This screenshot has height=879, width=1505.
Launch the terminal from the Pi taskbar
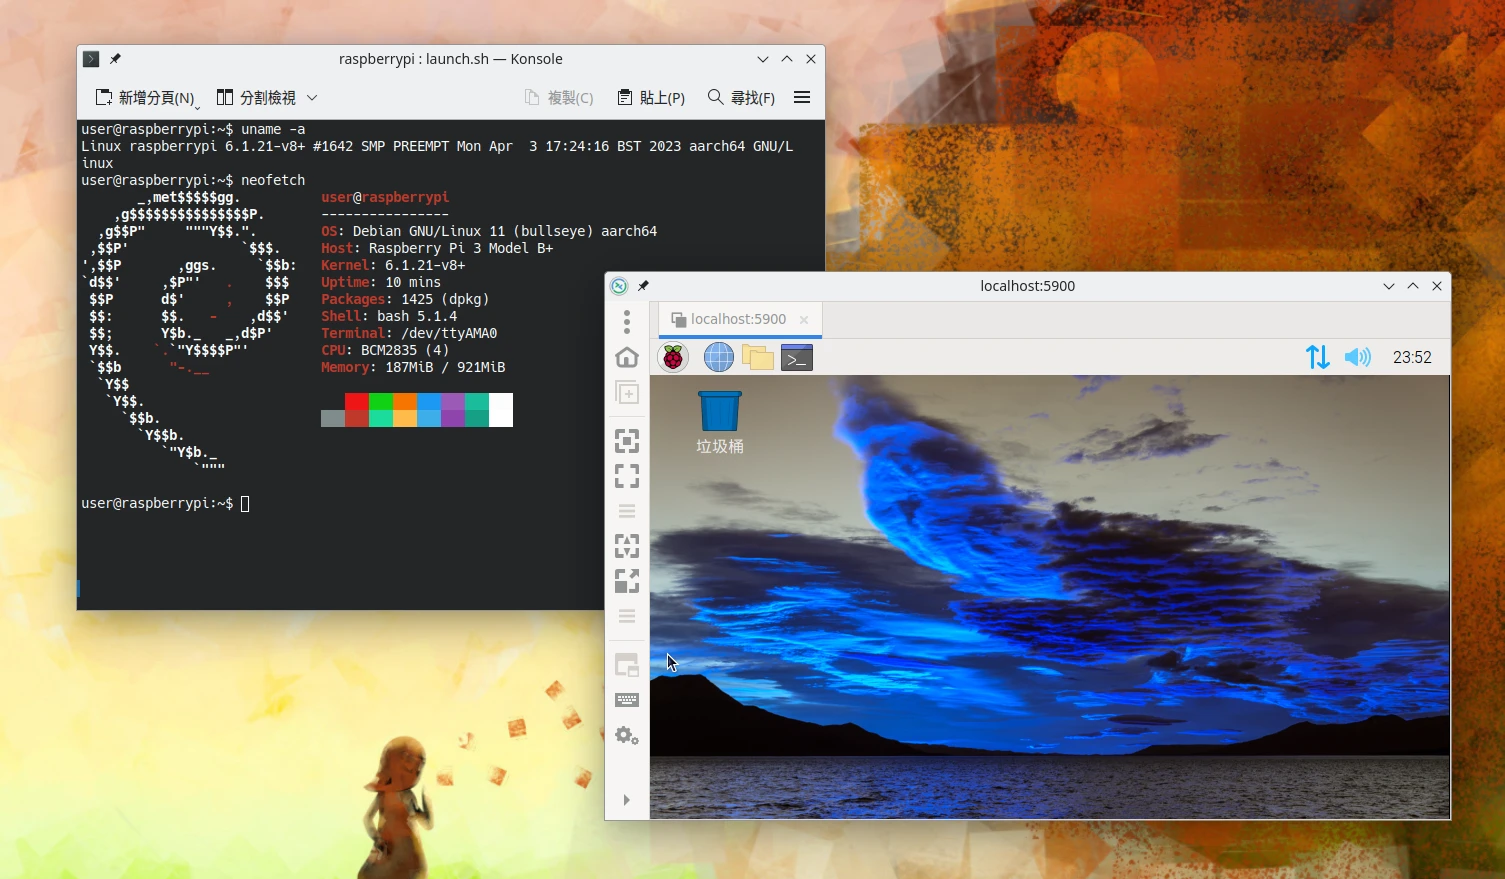pyautogui.click(x=796, y=357)
